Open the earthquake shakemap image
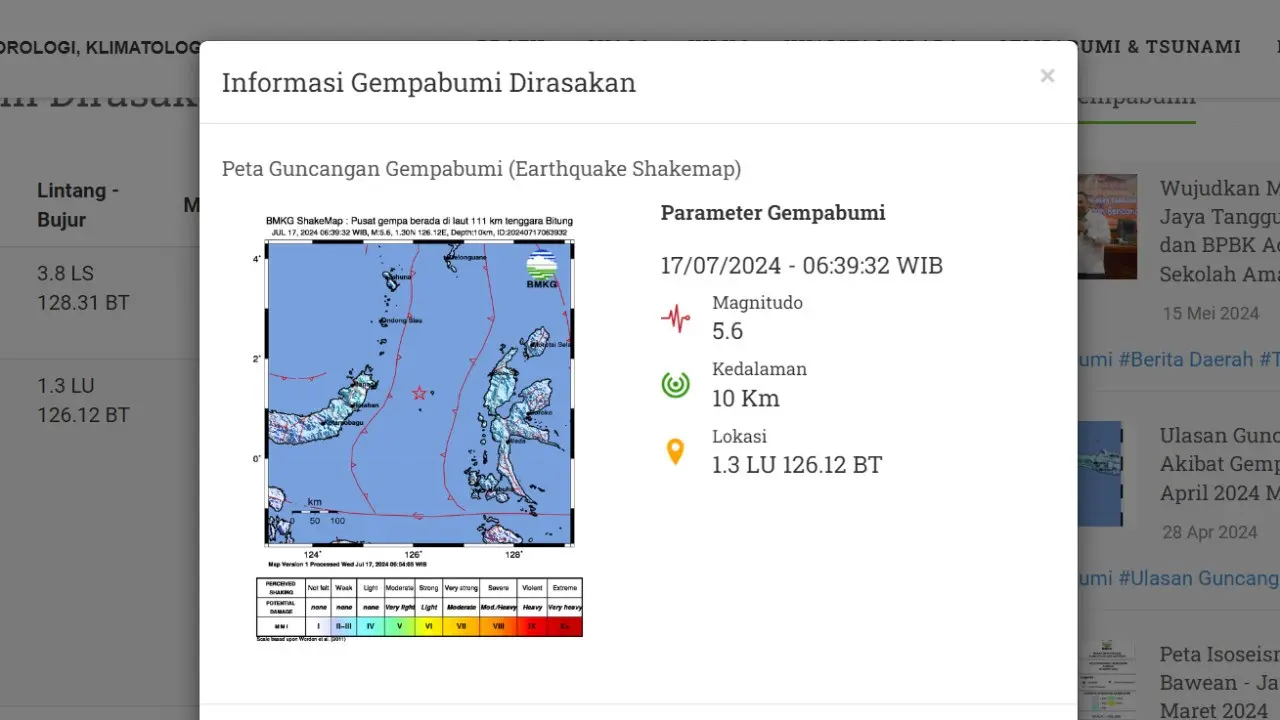Screen dimensions: 1280x720 click(420, 427)
